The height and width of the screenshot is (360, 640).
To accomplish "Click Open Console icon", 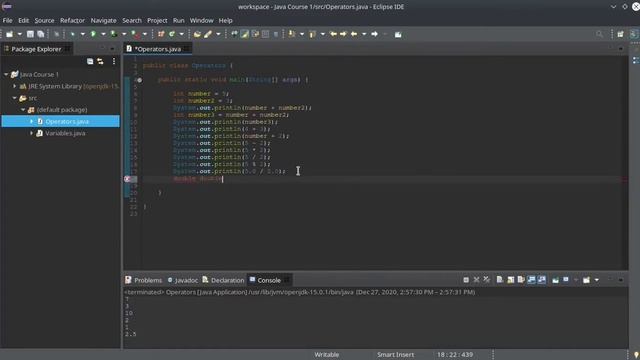I will [x=587, y=280].
